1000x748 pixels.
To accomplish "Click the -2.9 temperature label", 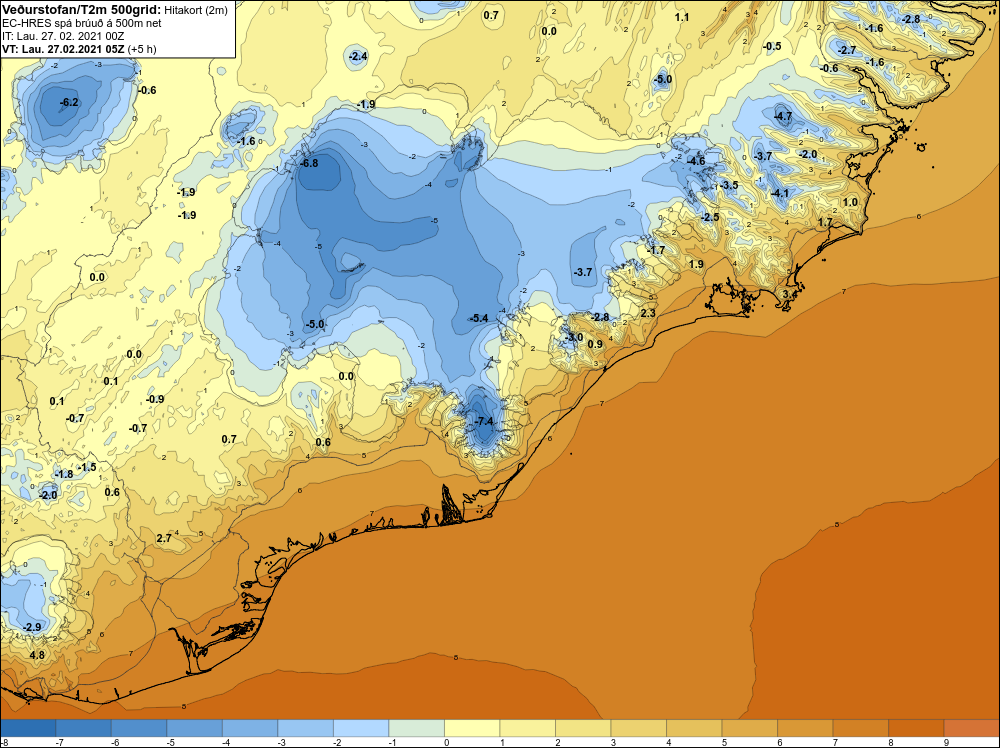I will [32, 627].
